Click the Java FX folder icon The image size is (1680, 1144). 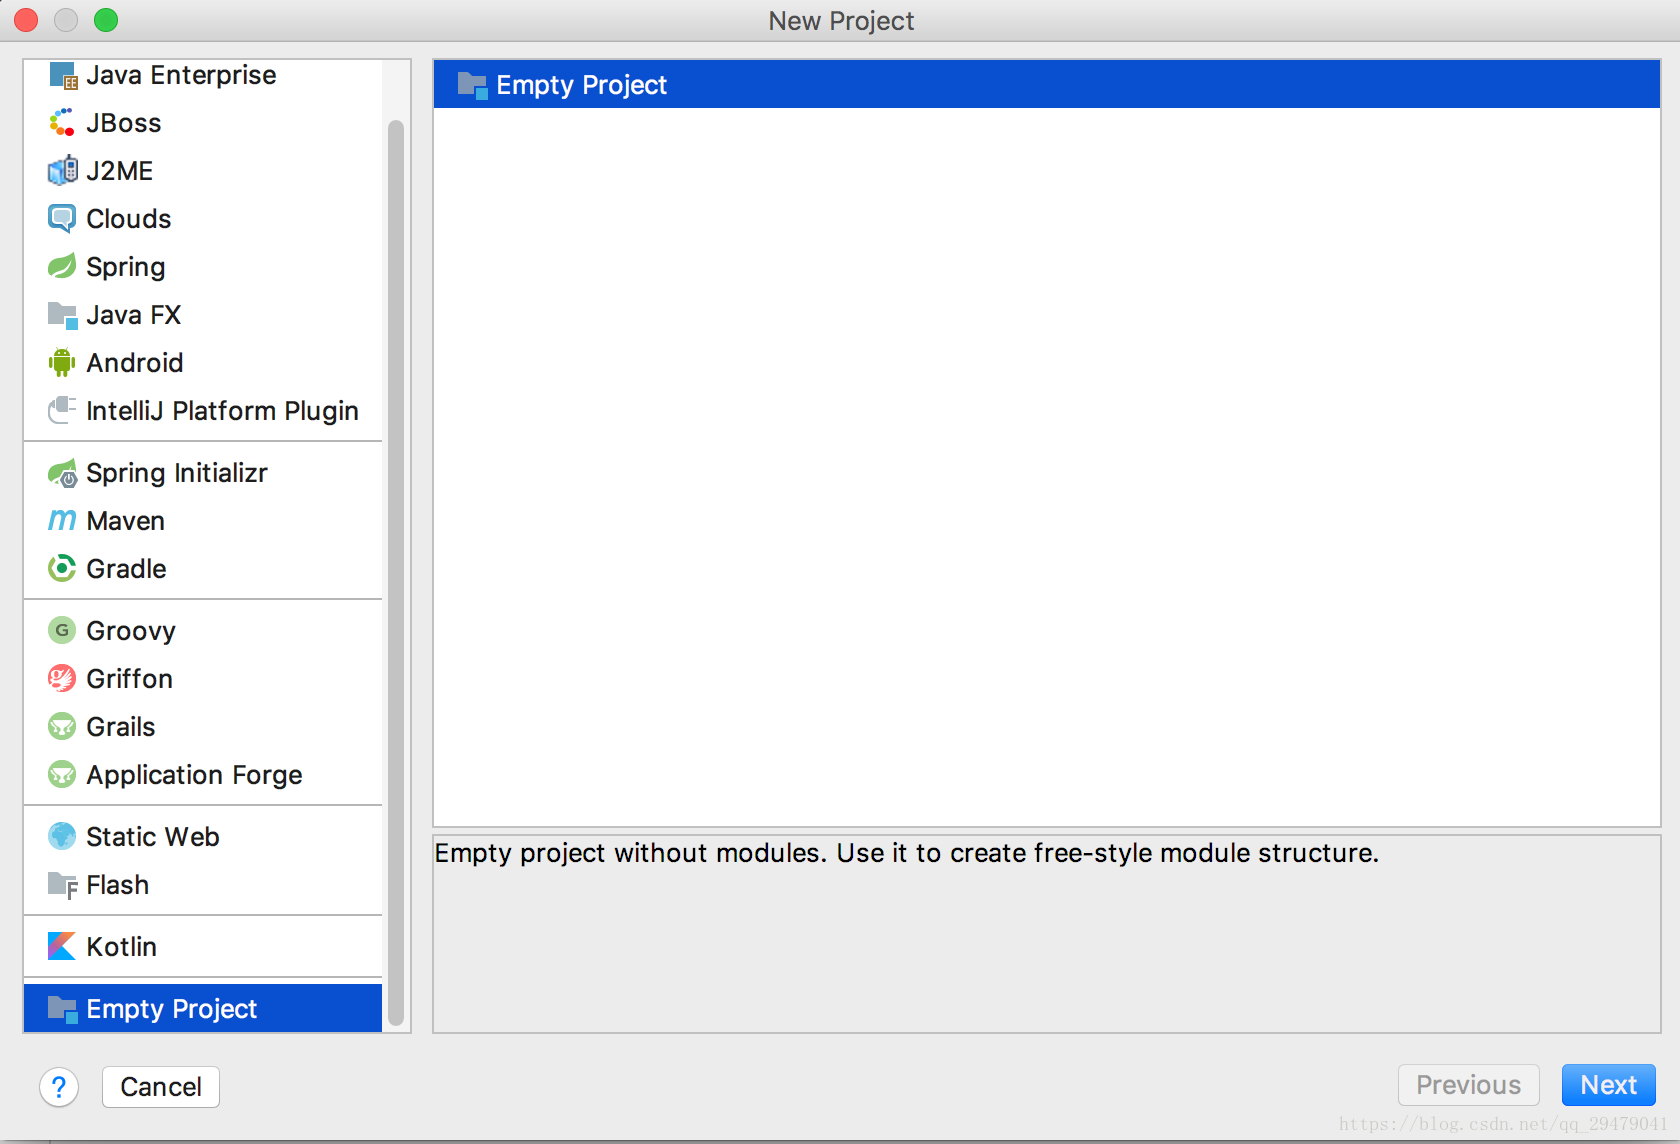coord(62,315)
